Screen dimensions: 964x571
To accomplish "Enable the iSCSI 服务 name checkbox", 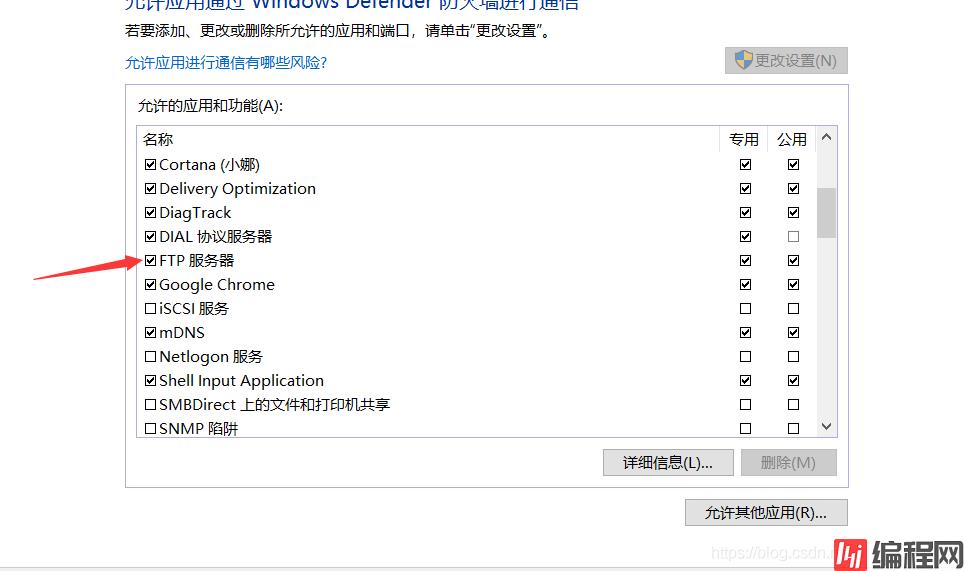I will point(151,309).
